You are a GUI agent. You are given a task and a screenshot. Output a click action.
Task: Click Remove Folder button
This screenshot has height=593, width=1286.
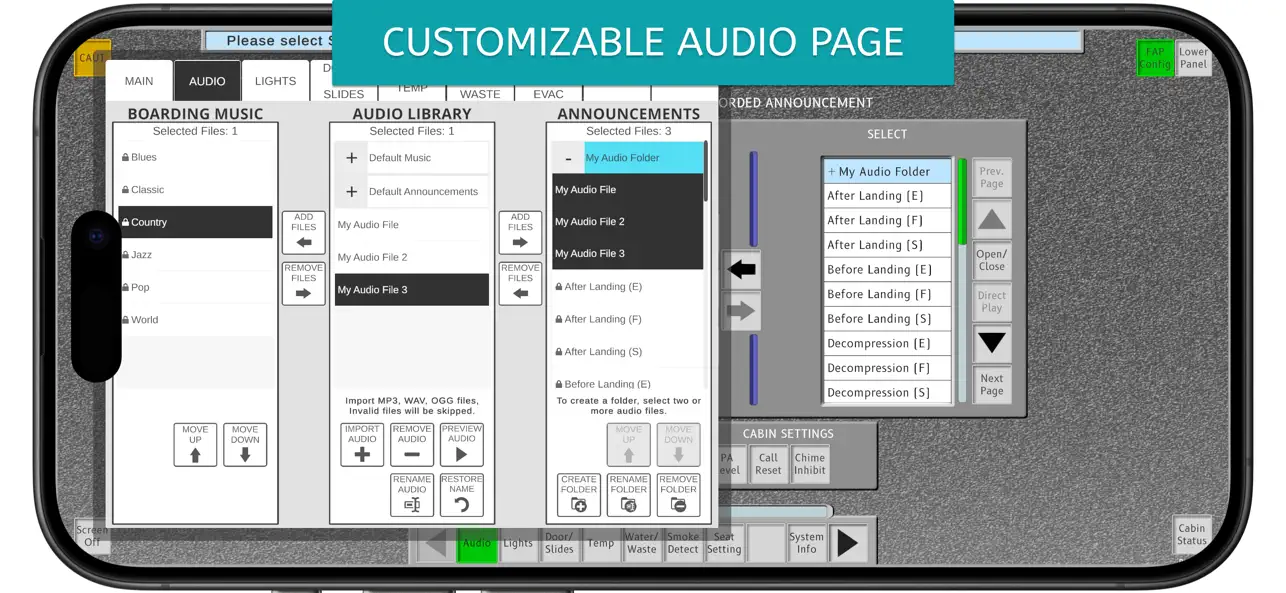(679, 495)
